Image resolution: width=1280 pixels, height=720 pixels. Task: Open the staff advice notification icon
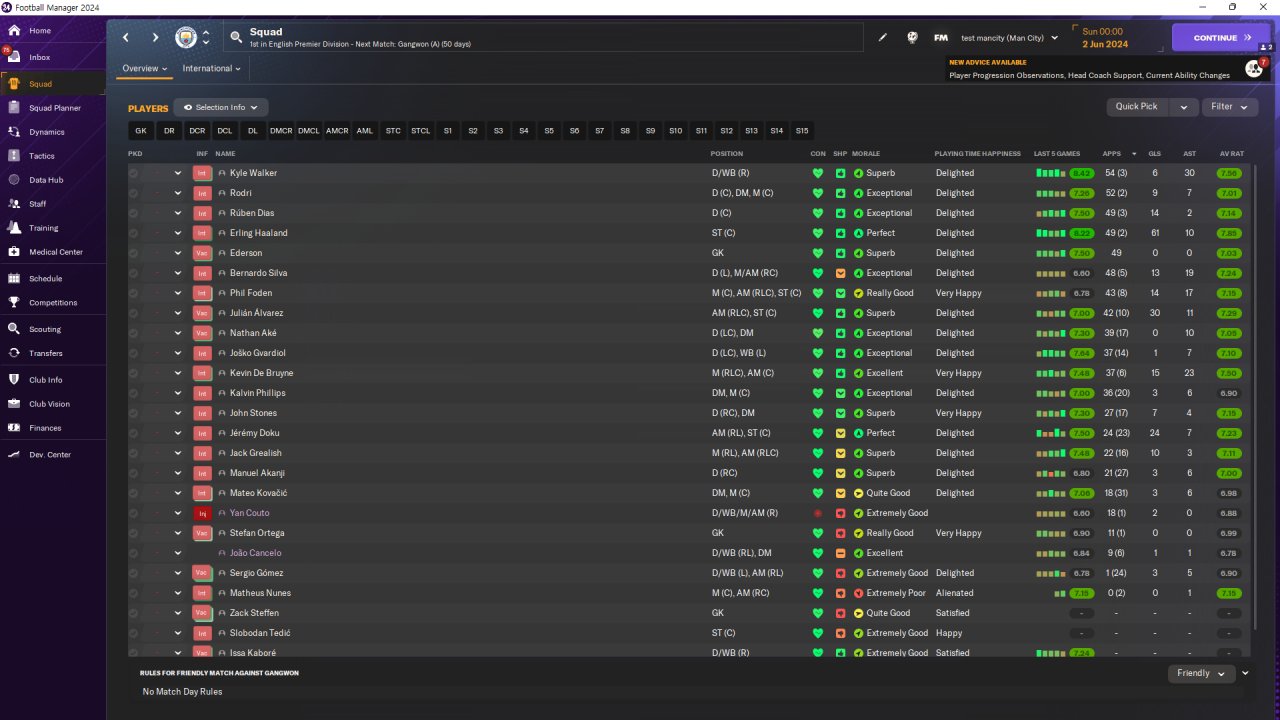[1254, 68]
